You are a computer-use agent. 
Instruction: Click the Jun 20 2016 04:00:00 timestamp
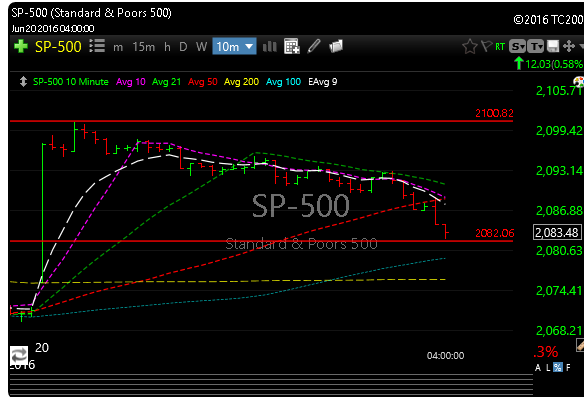click(53, 29)
